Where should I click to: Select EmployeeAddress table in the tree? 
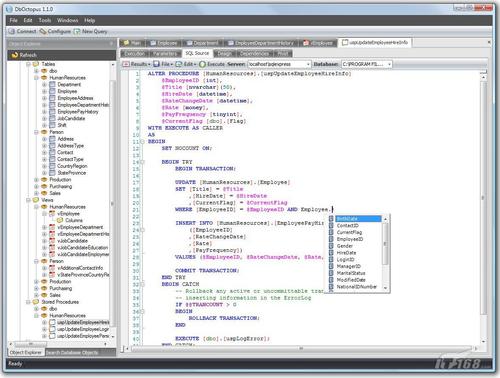(x=75, y=98)
